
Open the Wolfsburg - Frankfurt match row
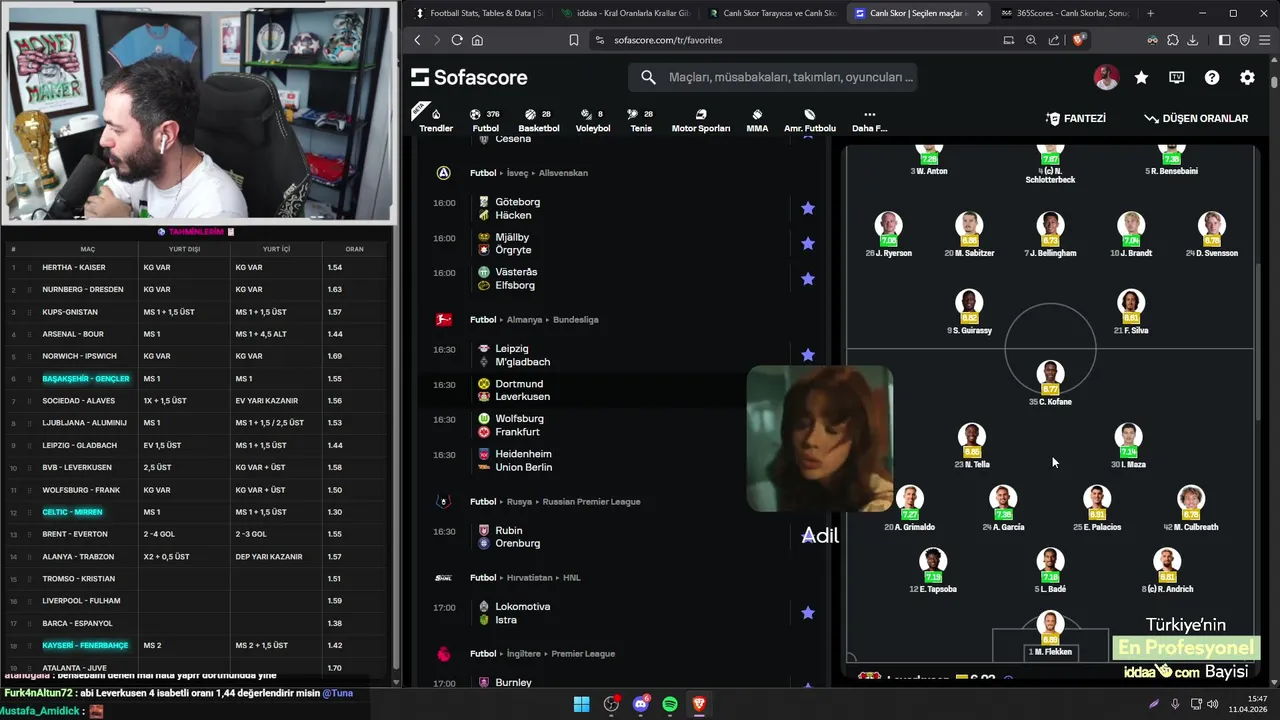622,425
